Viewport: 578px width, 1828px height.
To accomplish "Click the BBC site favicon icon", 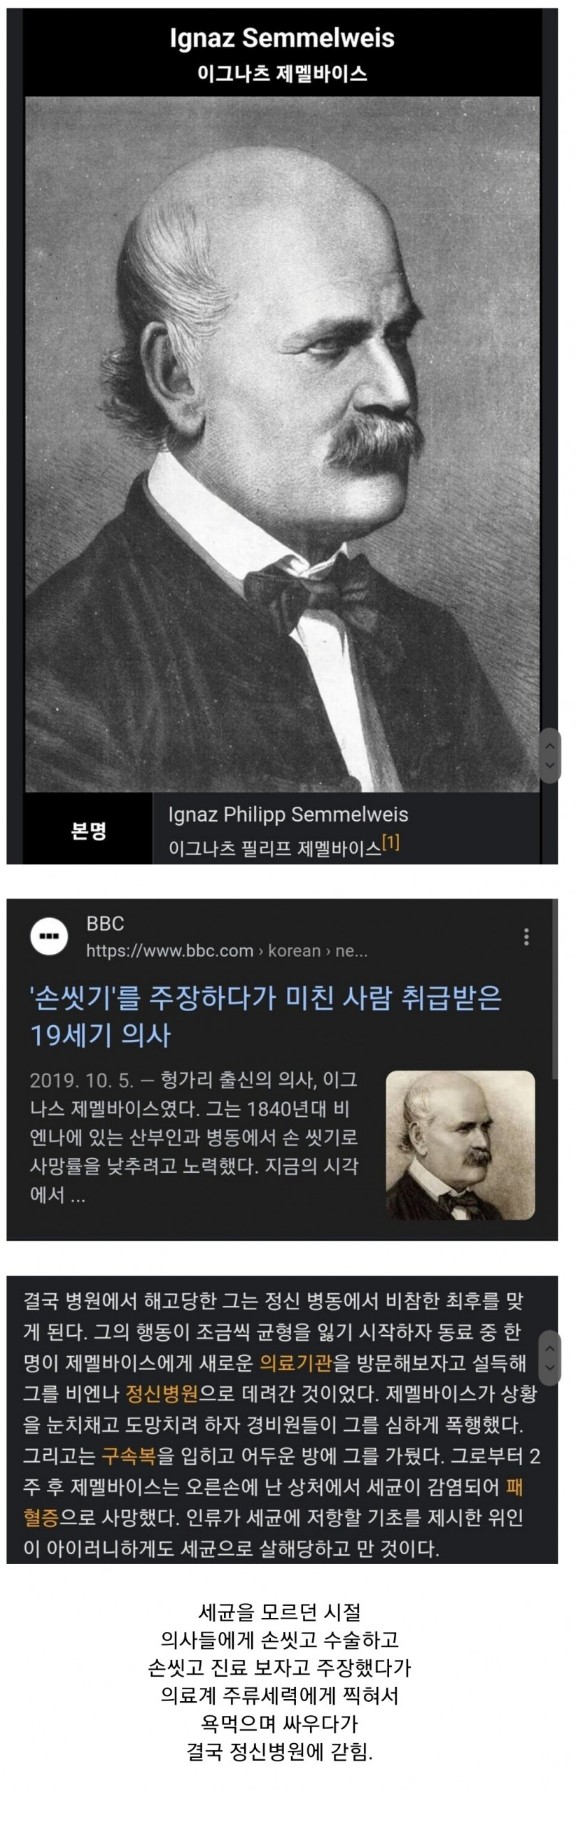I will click(49, 936).
